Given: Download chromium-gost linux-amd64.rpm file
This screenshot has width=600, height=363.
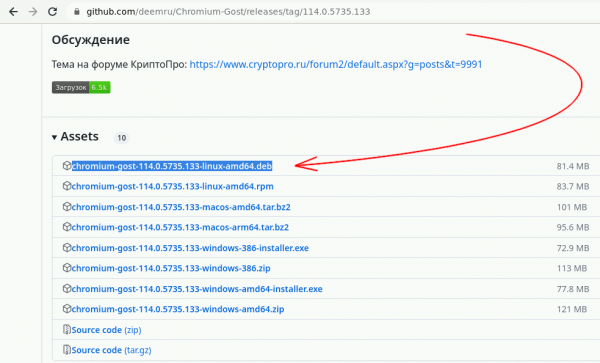Looking at the screenshot, I should pyautogui.click(x=173, y=186).
